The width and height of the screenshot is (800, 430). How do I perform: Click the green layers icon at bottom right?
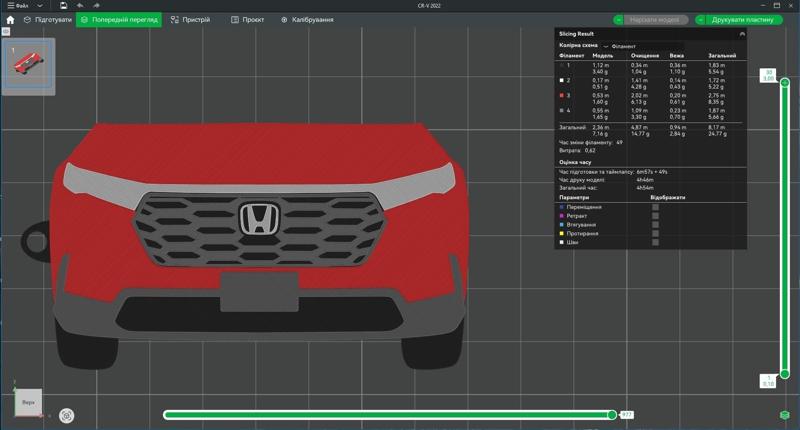point(786,415)
